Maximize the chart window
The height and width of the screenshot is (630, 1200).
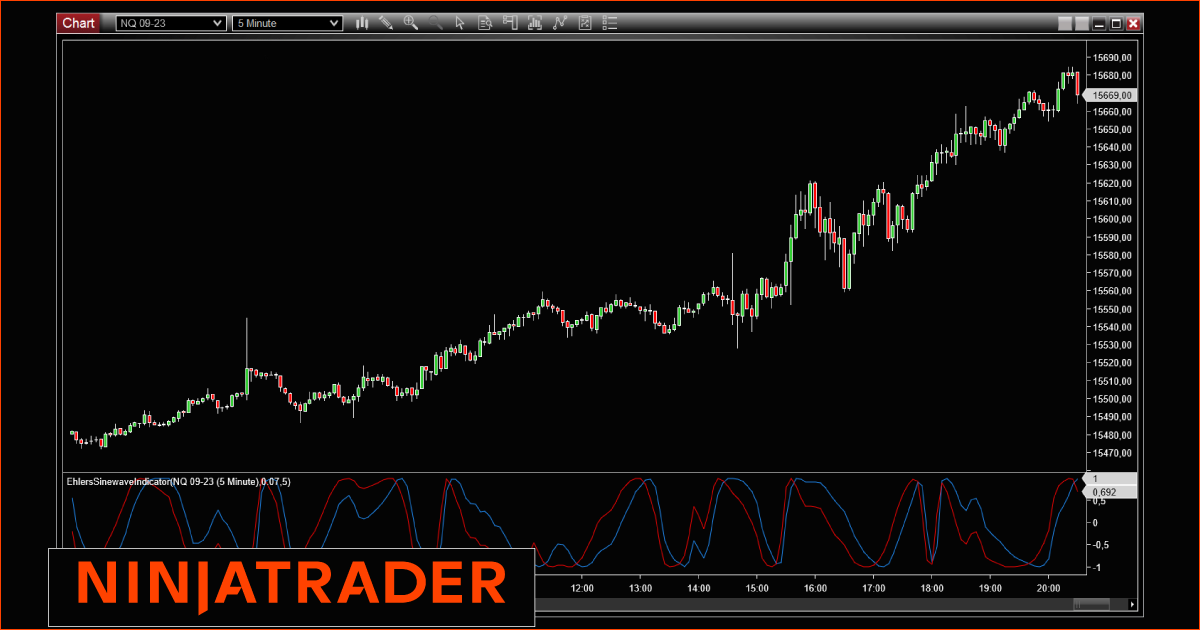1116,23
